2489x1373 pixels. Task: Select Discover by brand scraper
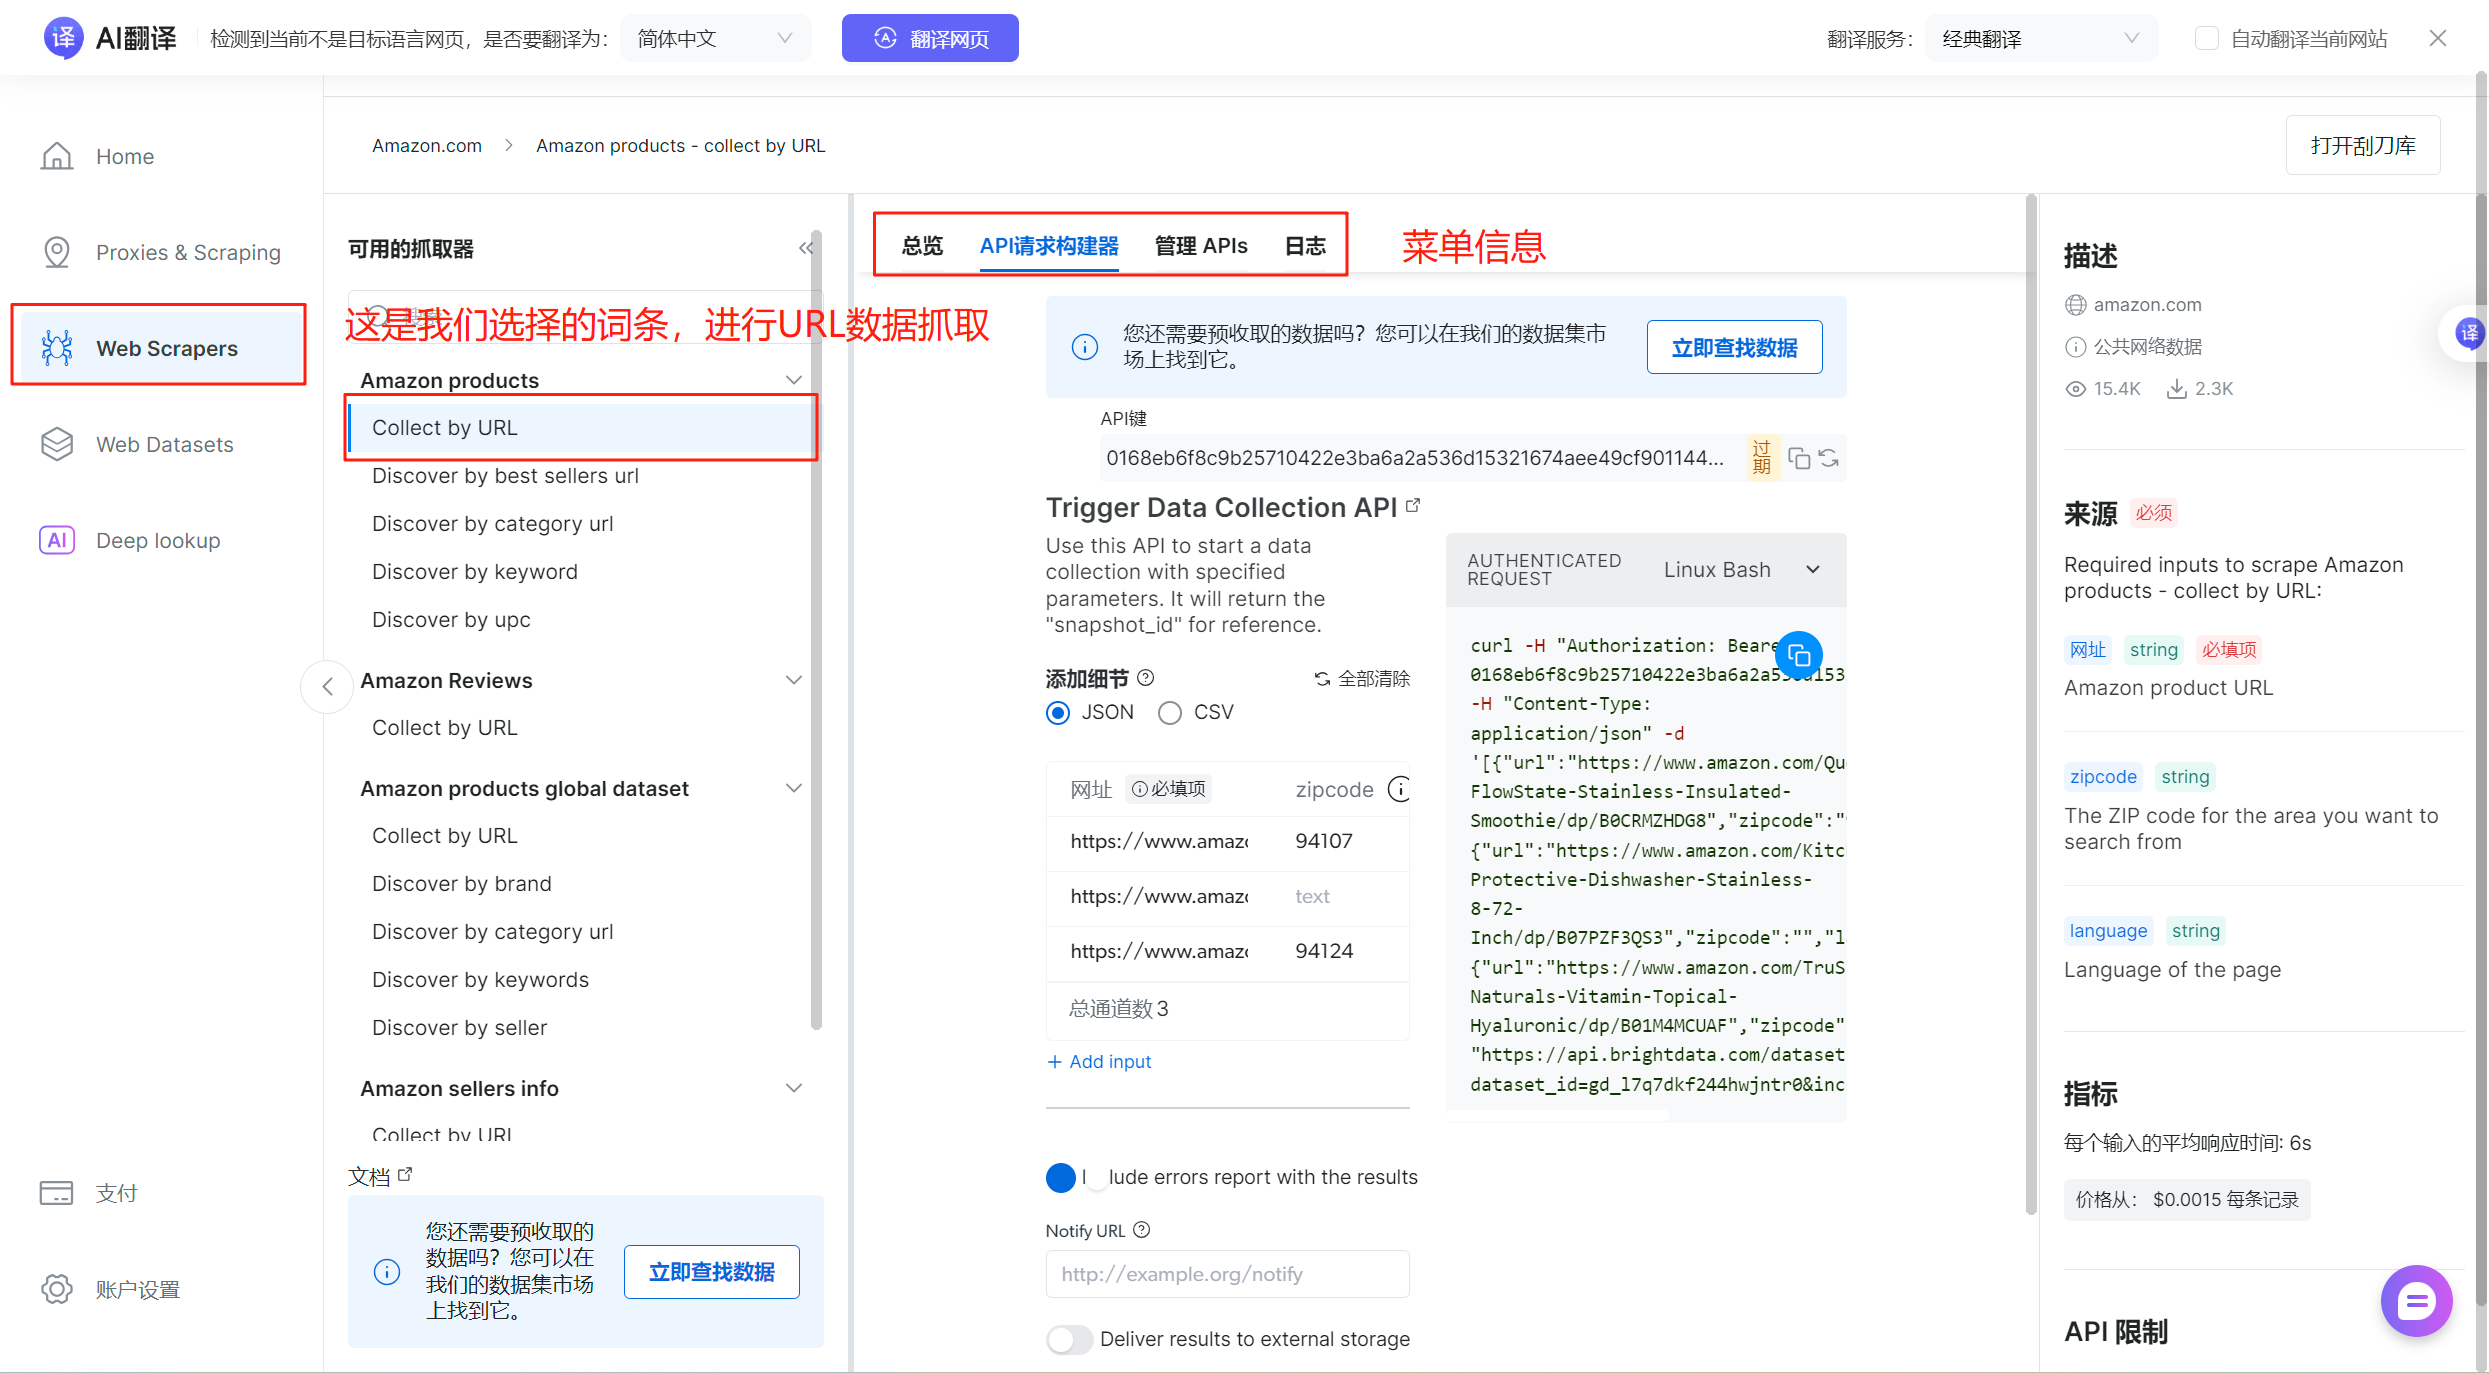462,883
